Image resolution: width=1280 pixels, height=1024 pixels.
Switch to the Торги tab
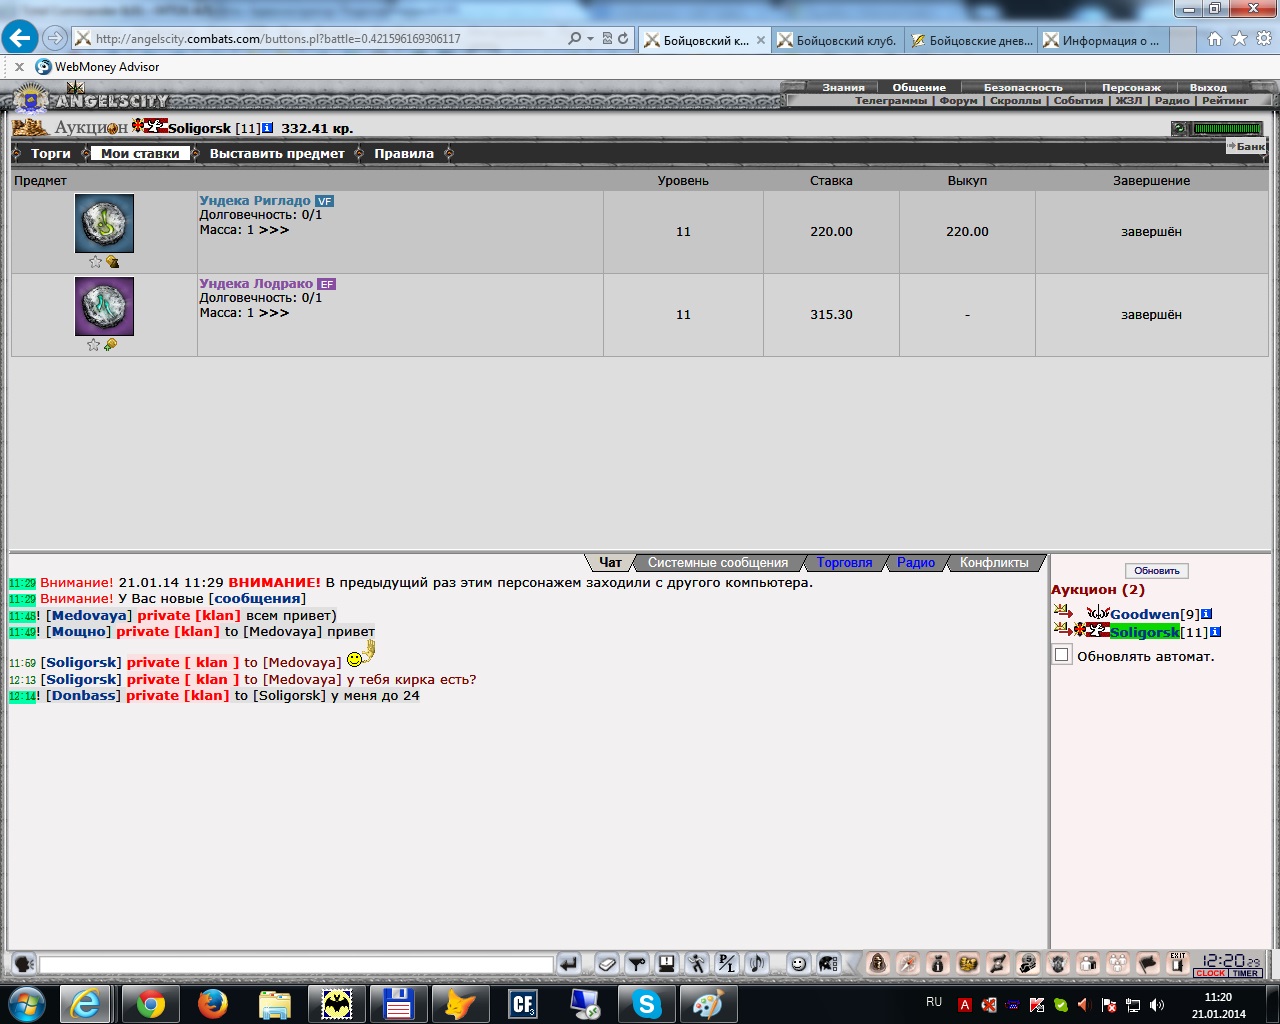click(51, 154)
